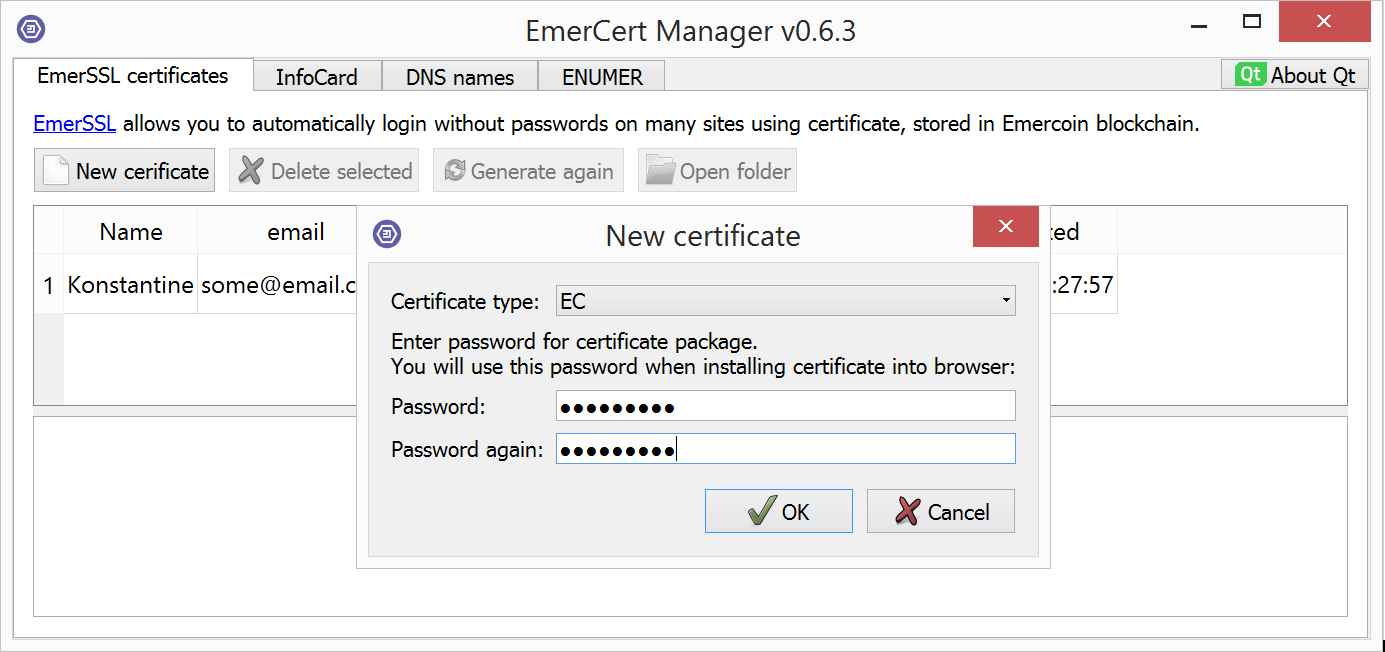Close the EmerCert Manager window
The height and width of the screenshot is (652, 1385).
point(1324,21)
